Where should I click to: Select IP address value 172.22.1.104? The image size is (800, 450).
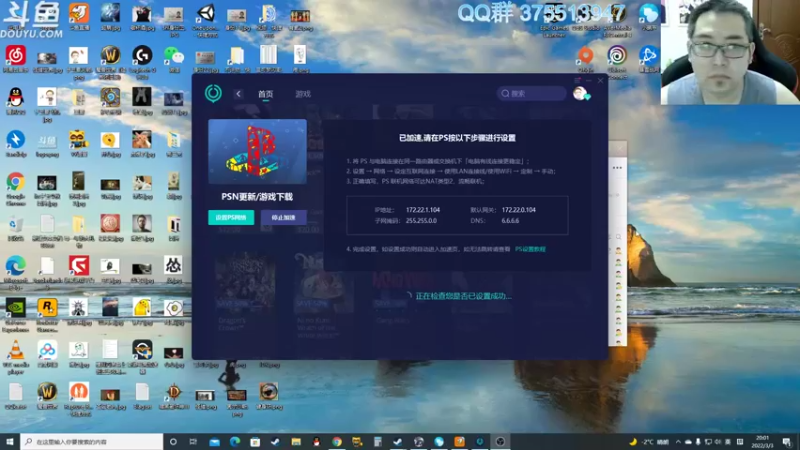(423, 210)
